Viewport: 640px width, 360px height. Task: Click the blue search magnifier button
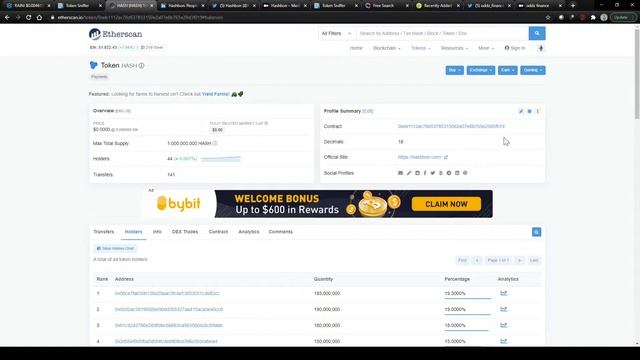(537, 33)
